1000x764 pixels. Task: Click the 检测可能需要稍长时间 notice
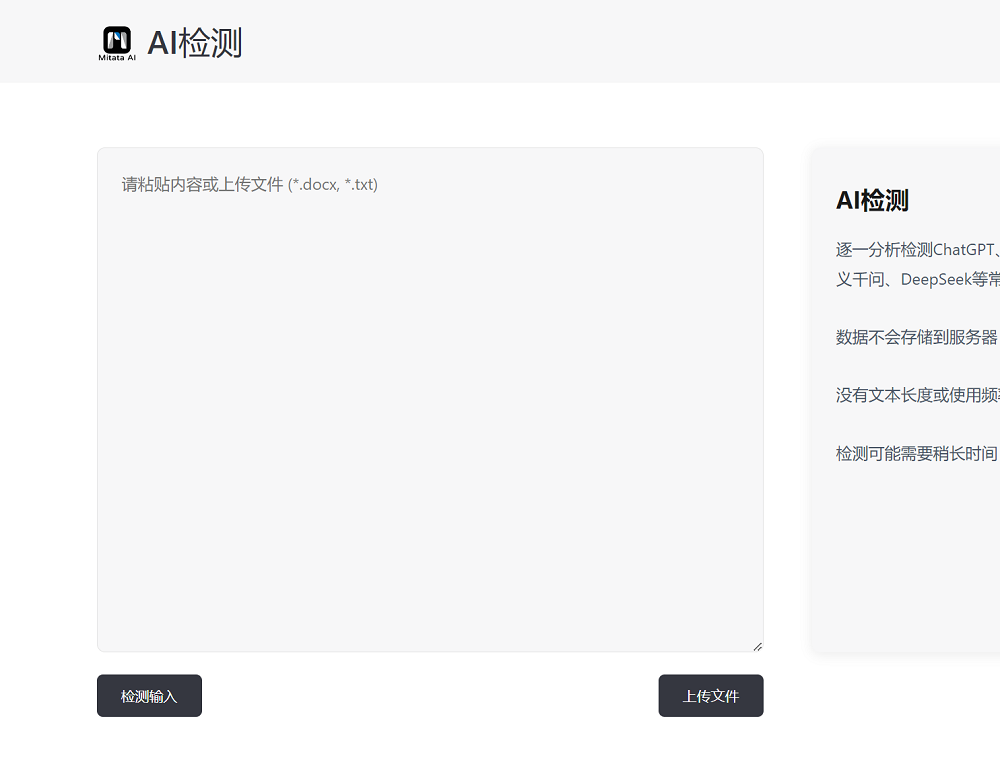[917, 453]
